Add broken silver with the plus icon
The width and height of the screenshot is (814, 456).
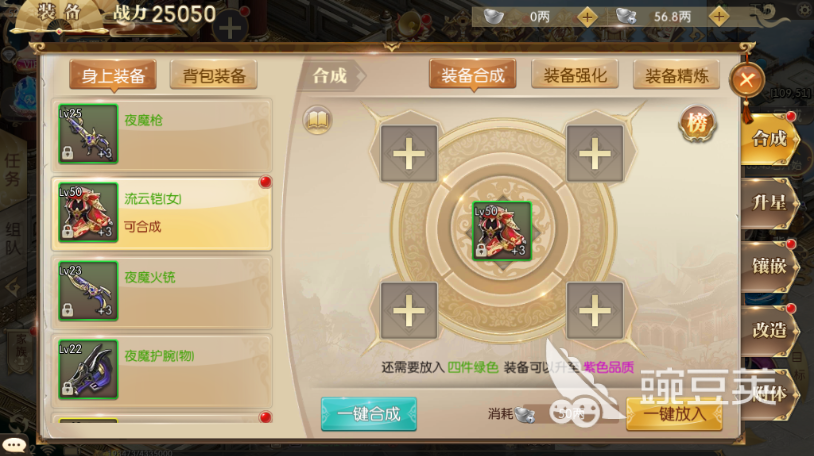pos(718,17)
